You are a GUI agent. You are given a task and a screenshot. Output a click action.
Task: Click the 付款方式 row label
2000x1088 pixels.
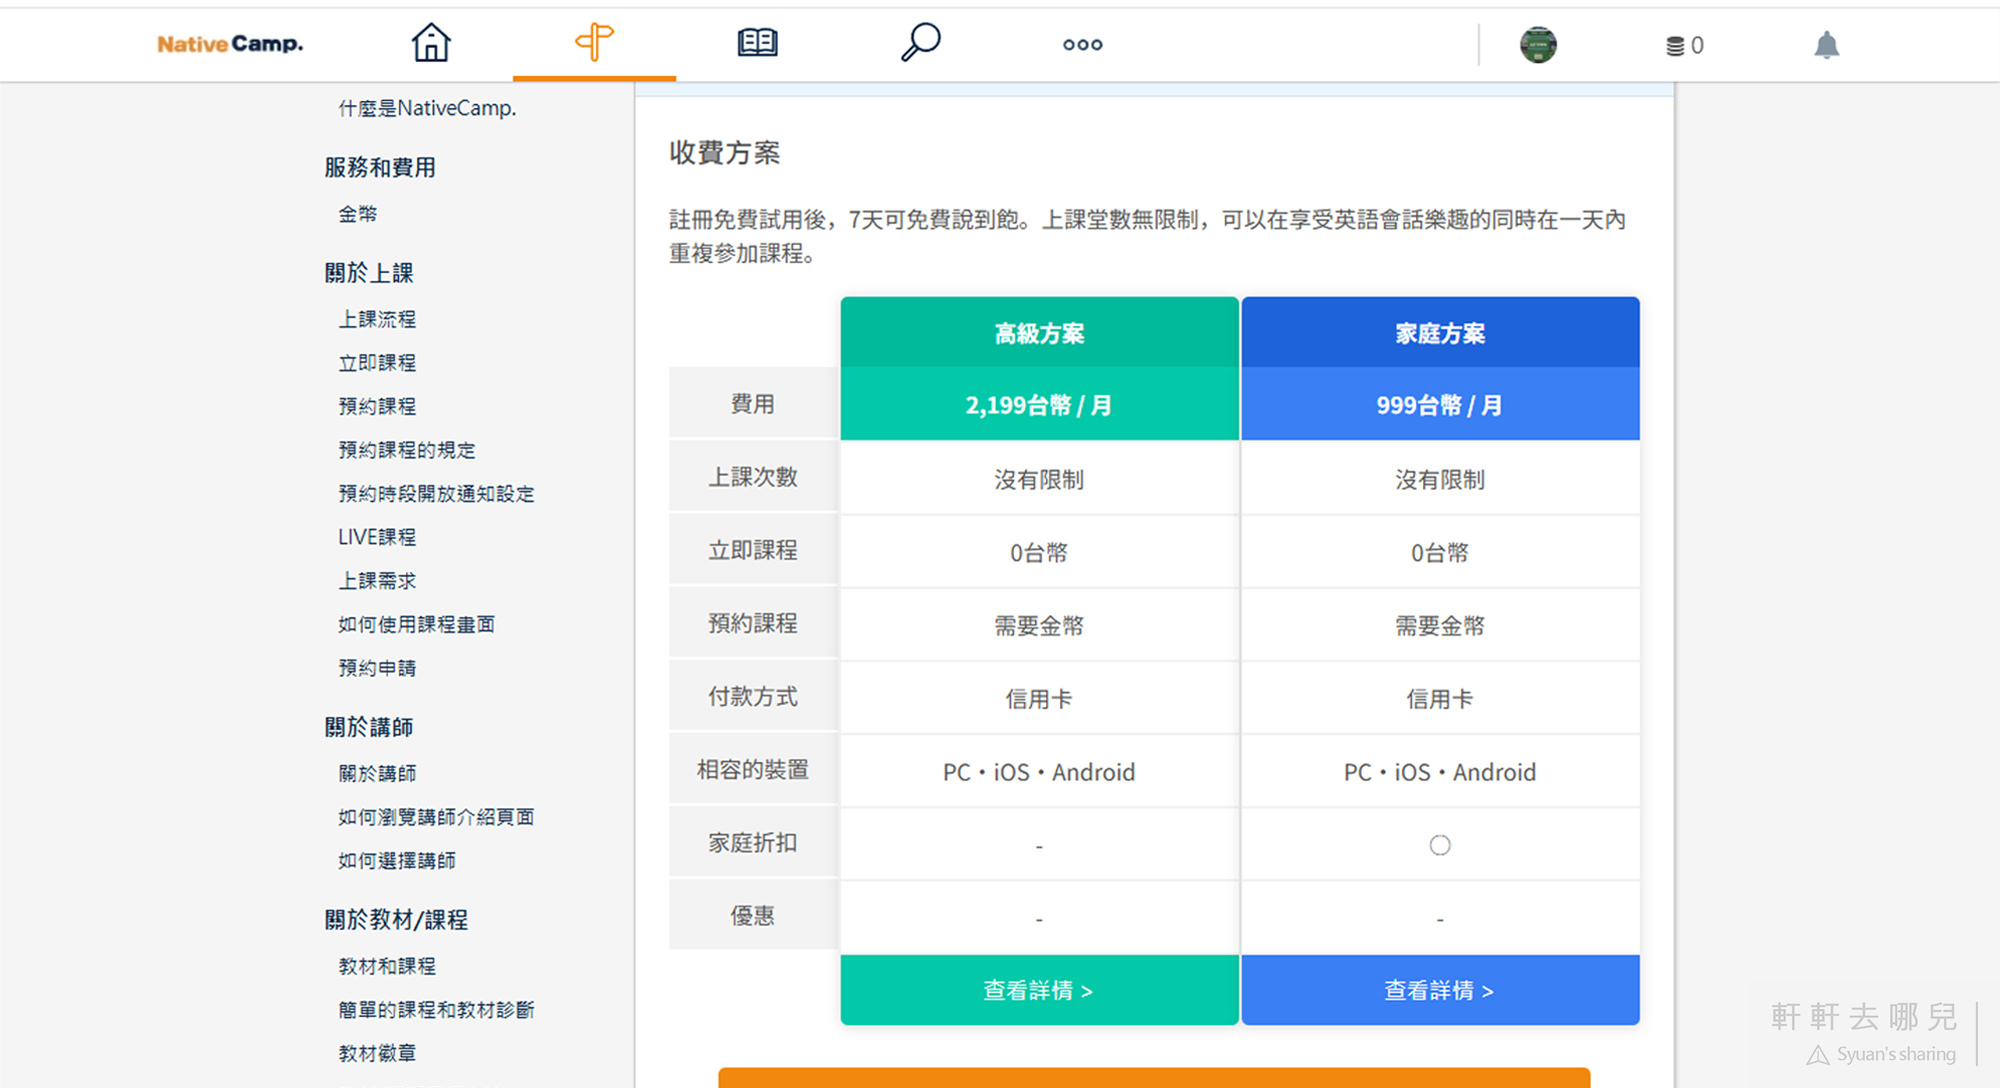click(753, 697)
